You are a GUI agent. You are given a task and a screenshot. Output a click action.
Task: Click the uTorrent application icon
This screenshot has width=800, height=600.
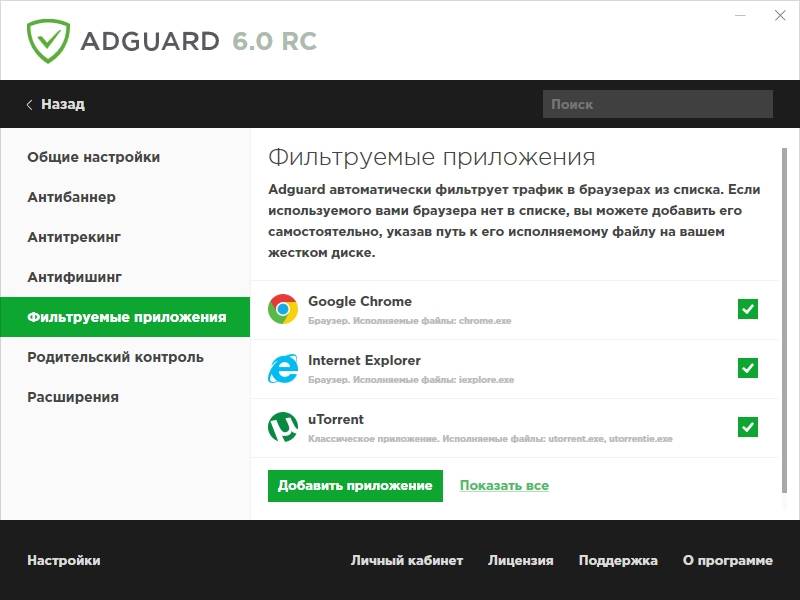tap(283, 427)
